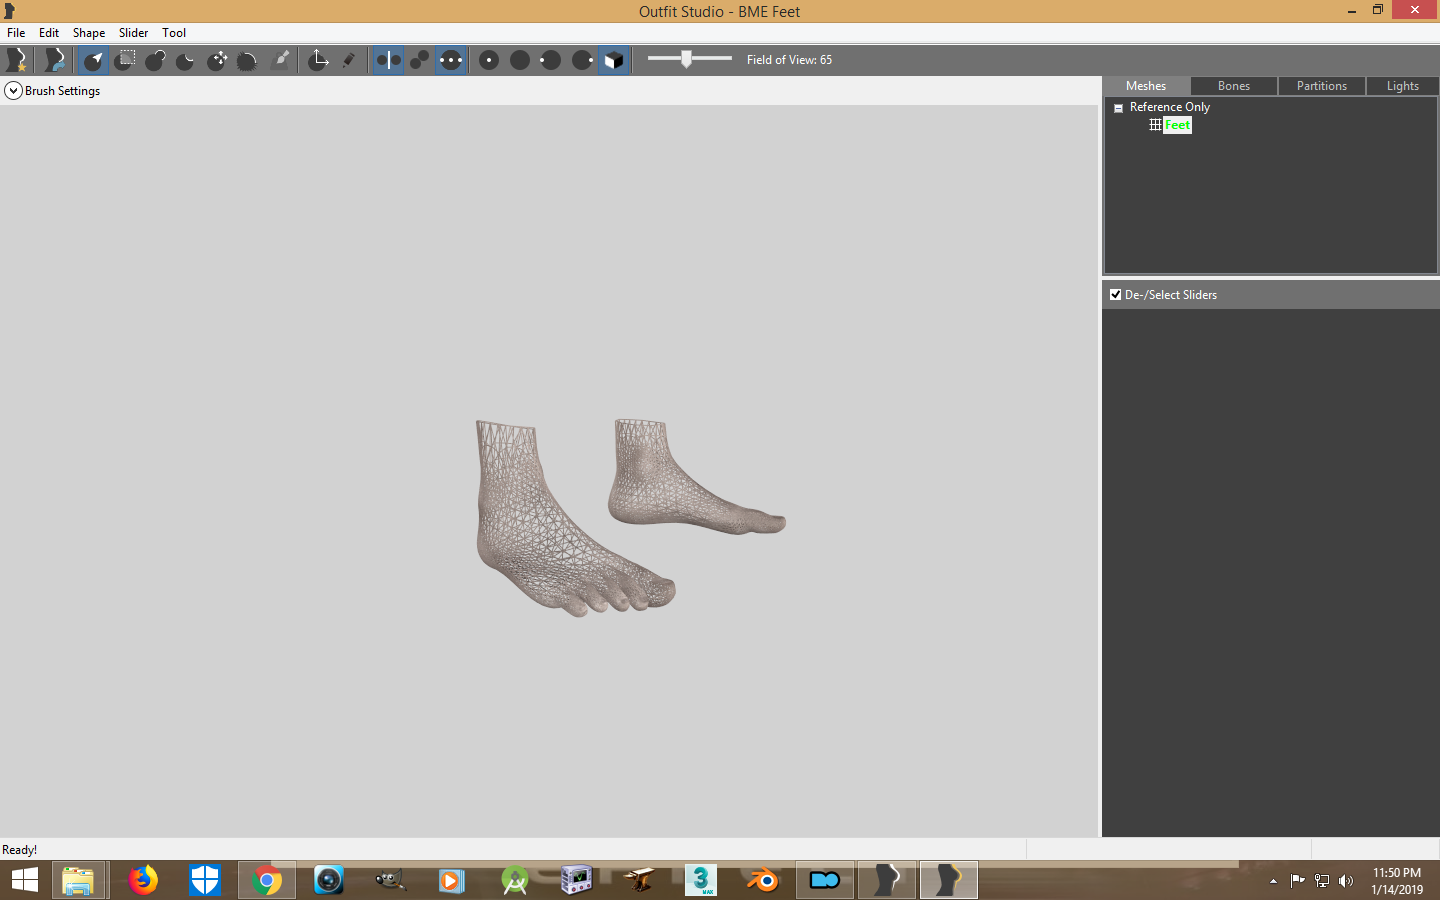Image resolution: width=1440 pixels, height=900 pixels.
Task: Click the Field of View: 65 label
Action: coord(789,60)
